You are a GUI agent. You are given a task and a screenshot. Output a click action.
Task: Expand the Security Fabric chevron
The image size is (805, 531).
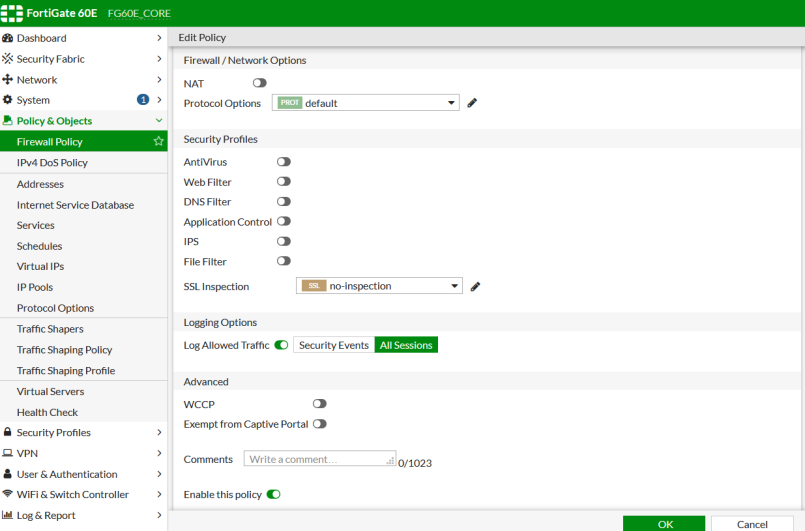click(x=159, y=59)
